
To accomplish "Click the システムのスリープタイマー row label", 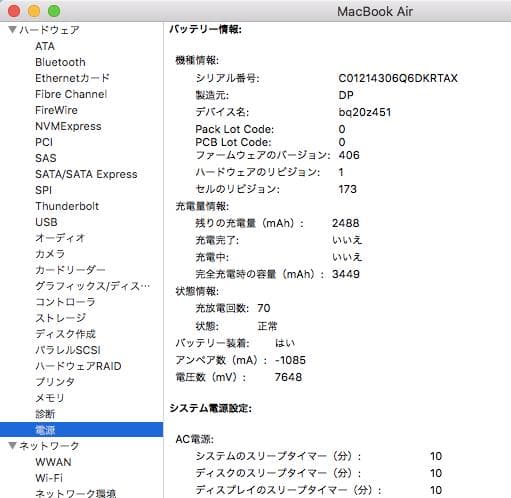I will click(278, 456).
